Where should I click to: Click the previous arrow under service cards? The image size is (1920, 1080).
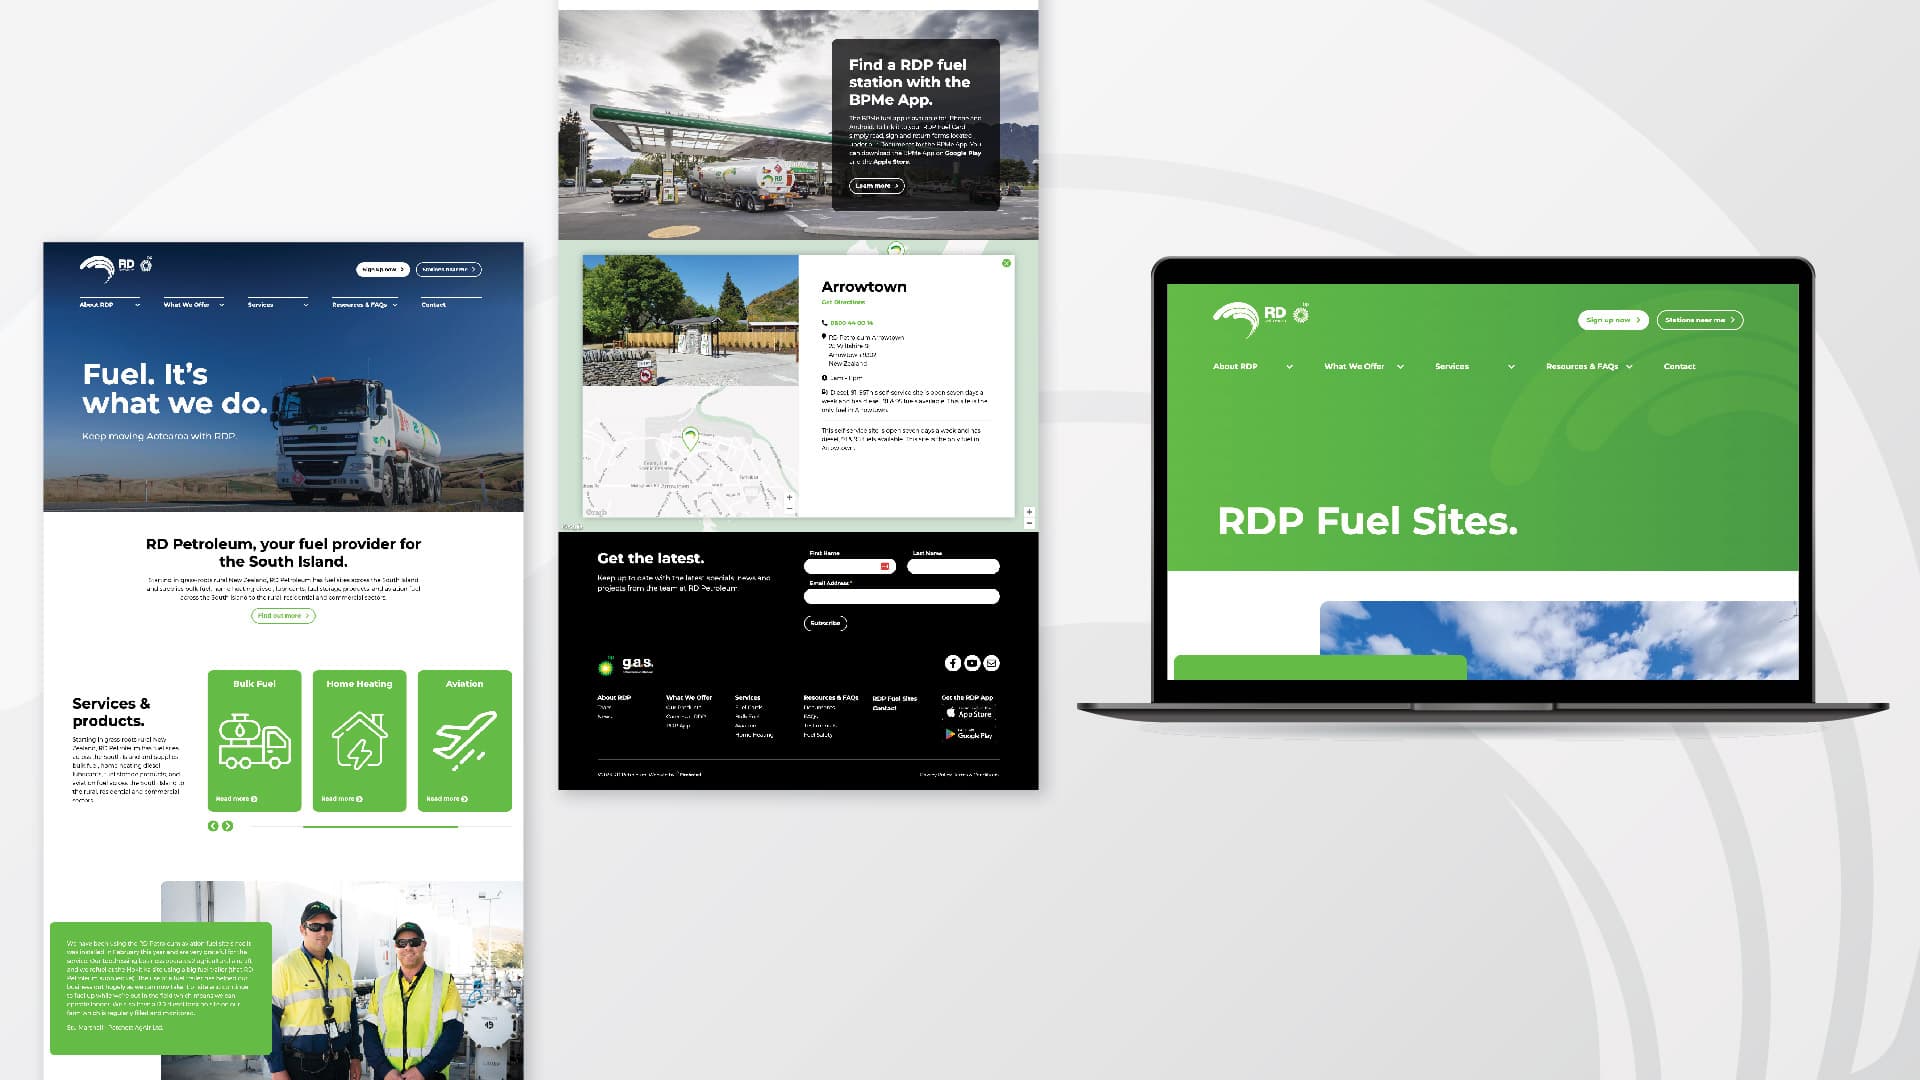coord(213,826)
